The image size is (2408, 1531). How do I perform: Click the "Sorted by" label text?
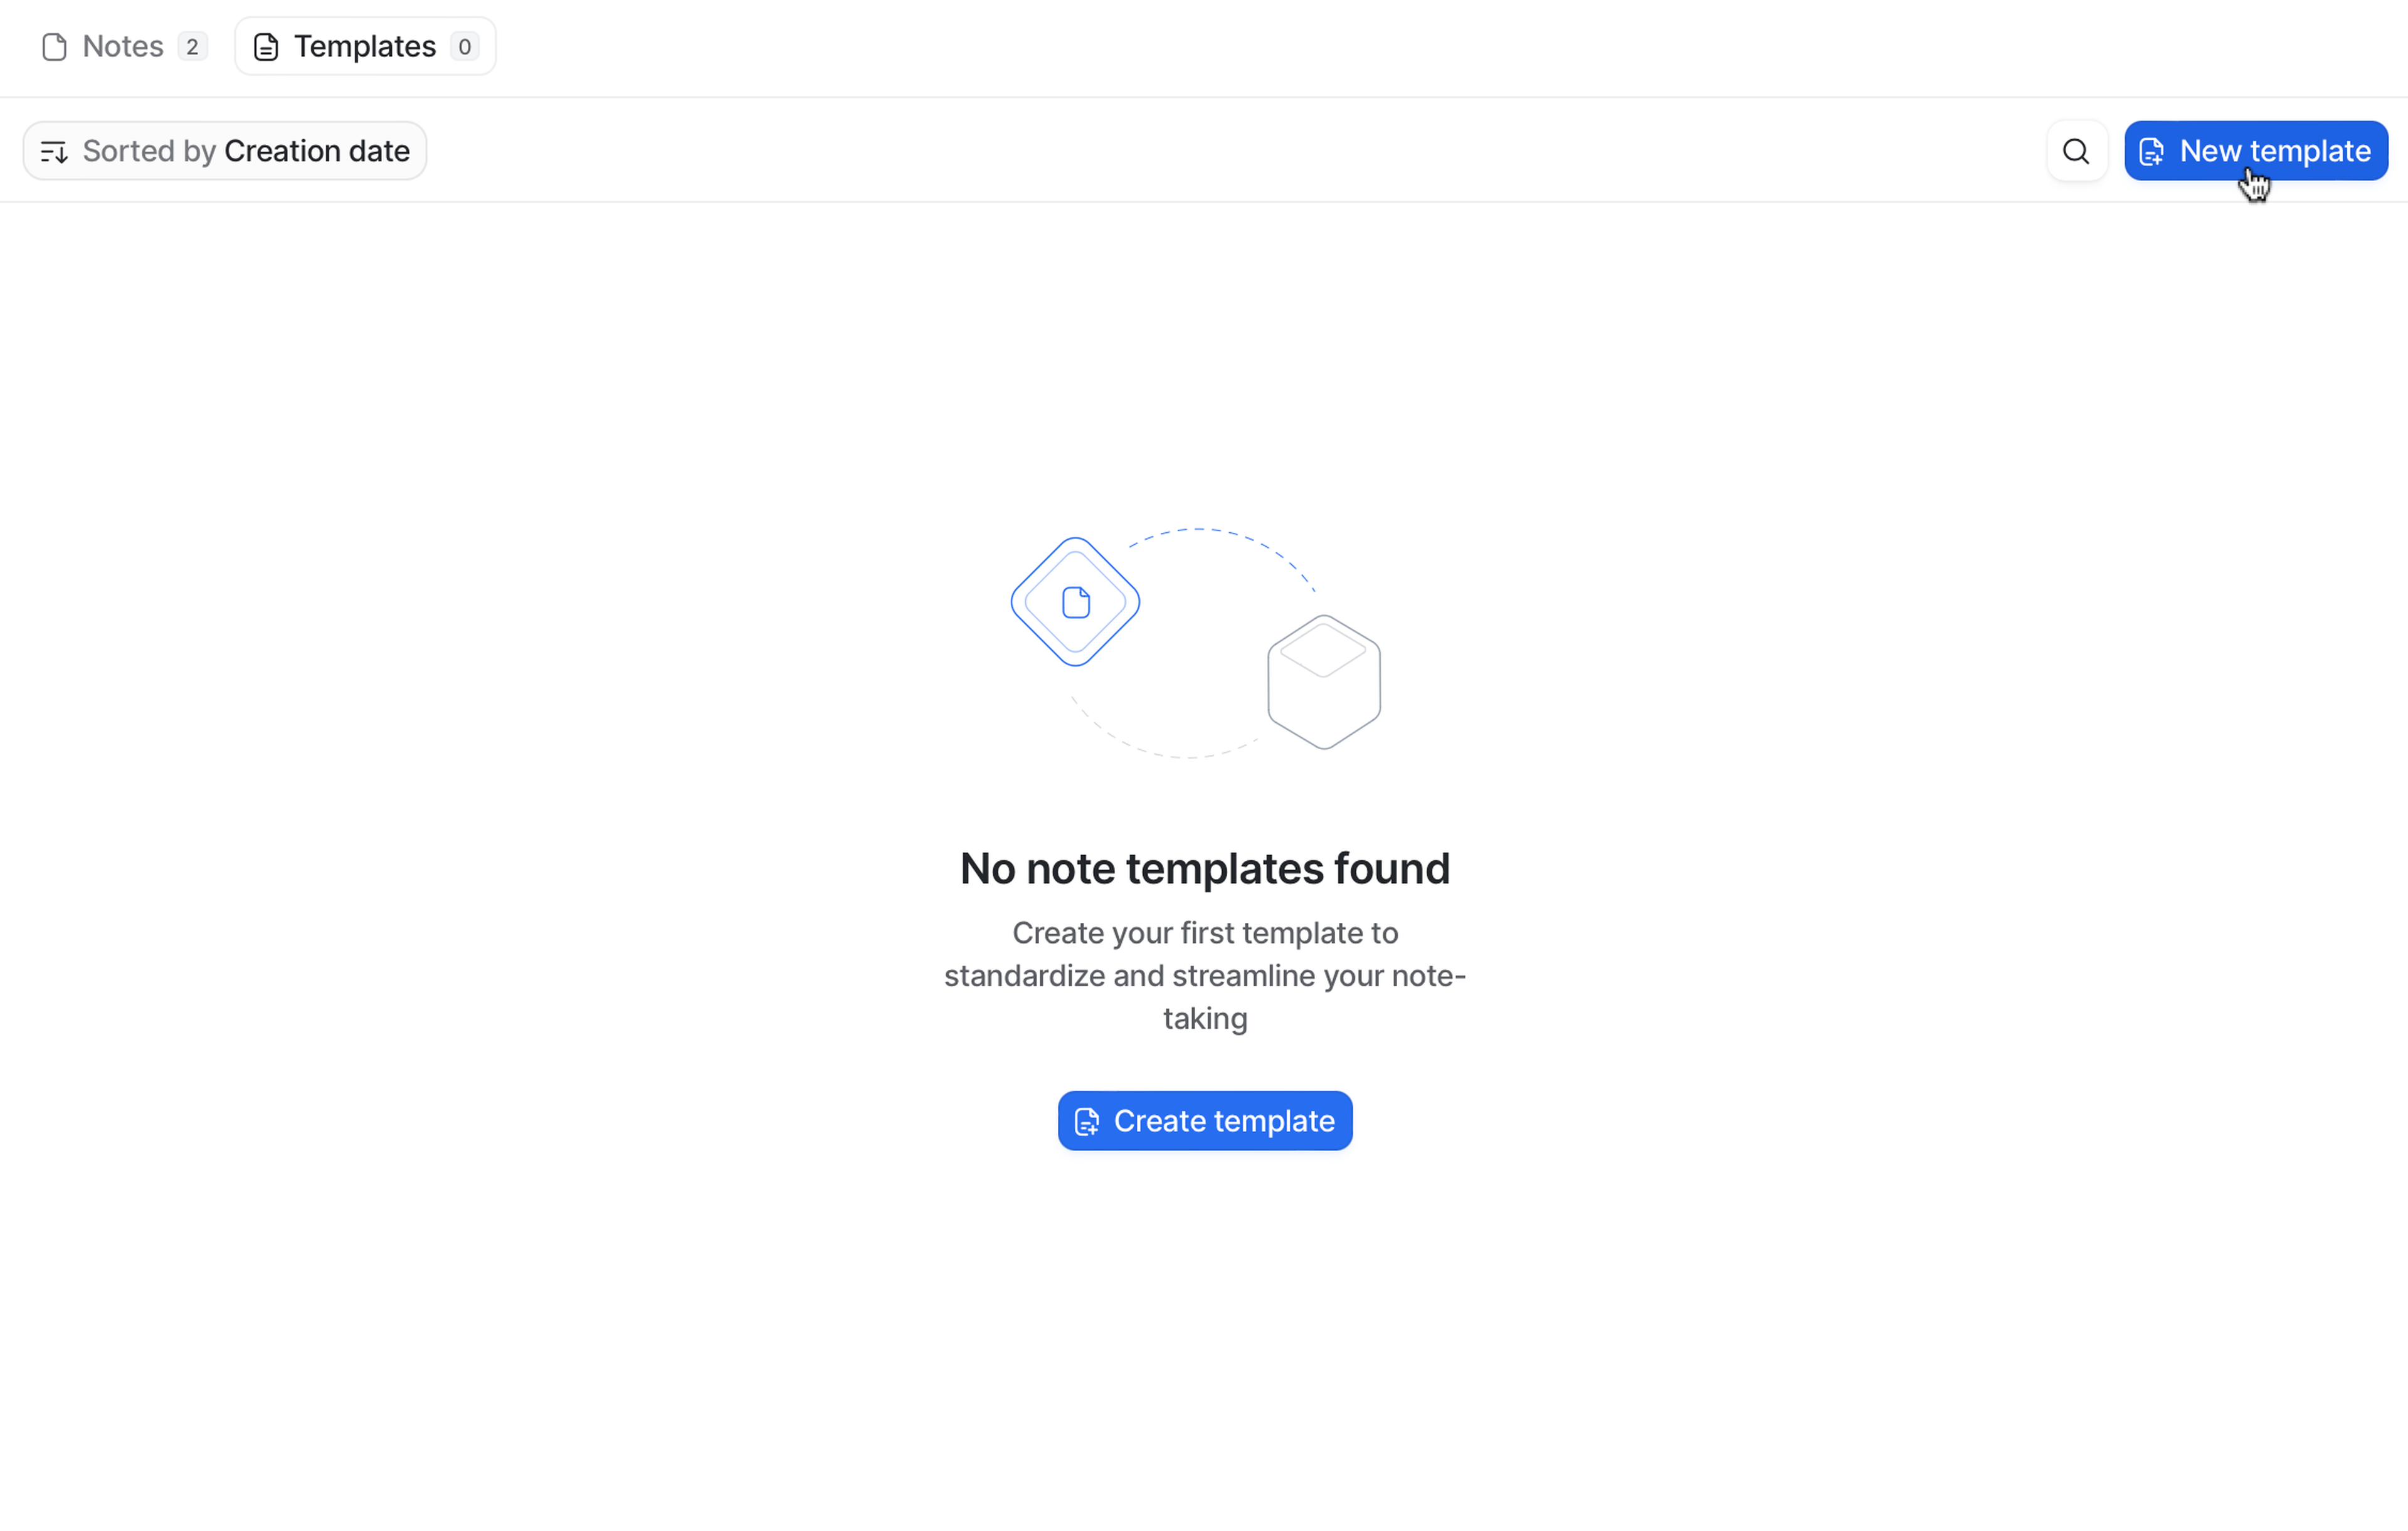149,151
